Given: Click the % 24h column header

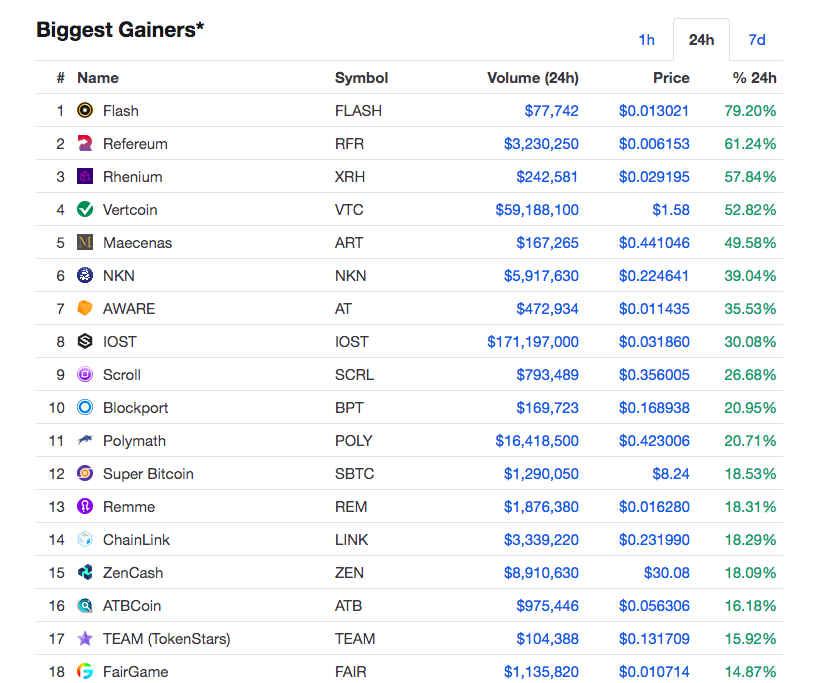Looking at the screenshot, I should click(754, 78).
